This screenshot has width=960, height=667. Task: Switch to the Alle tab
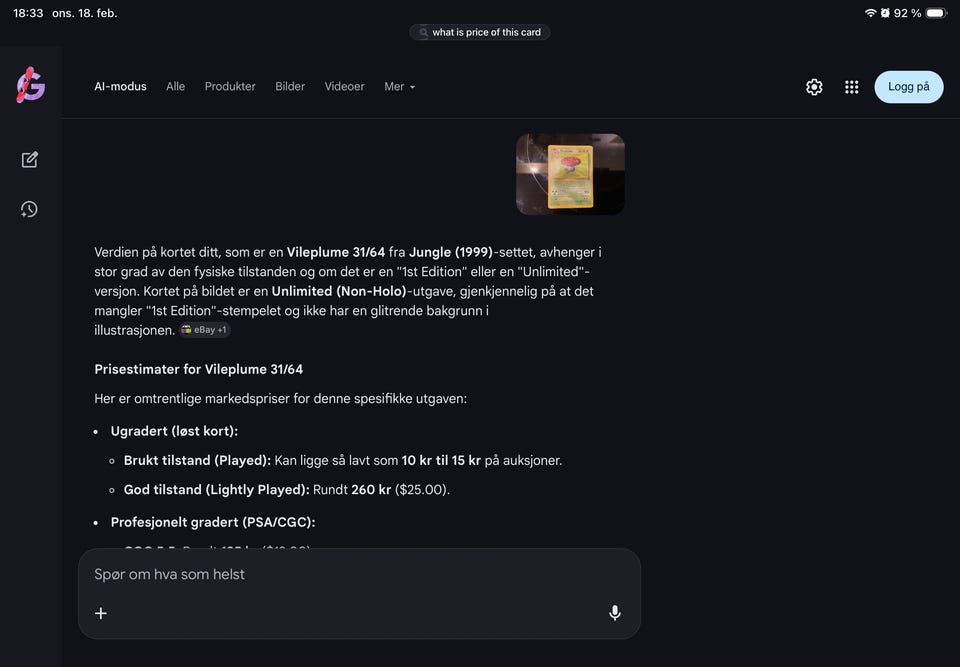point(175,87)
